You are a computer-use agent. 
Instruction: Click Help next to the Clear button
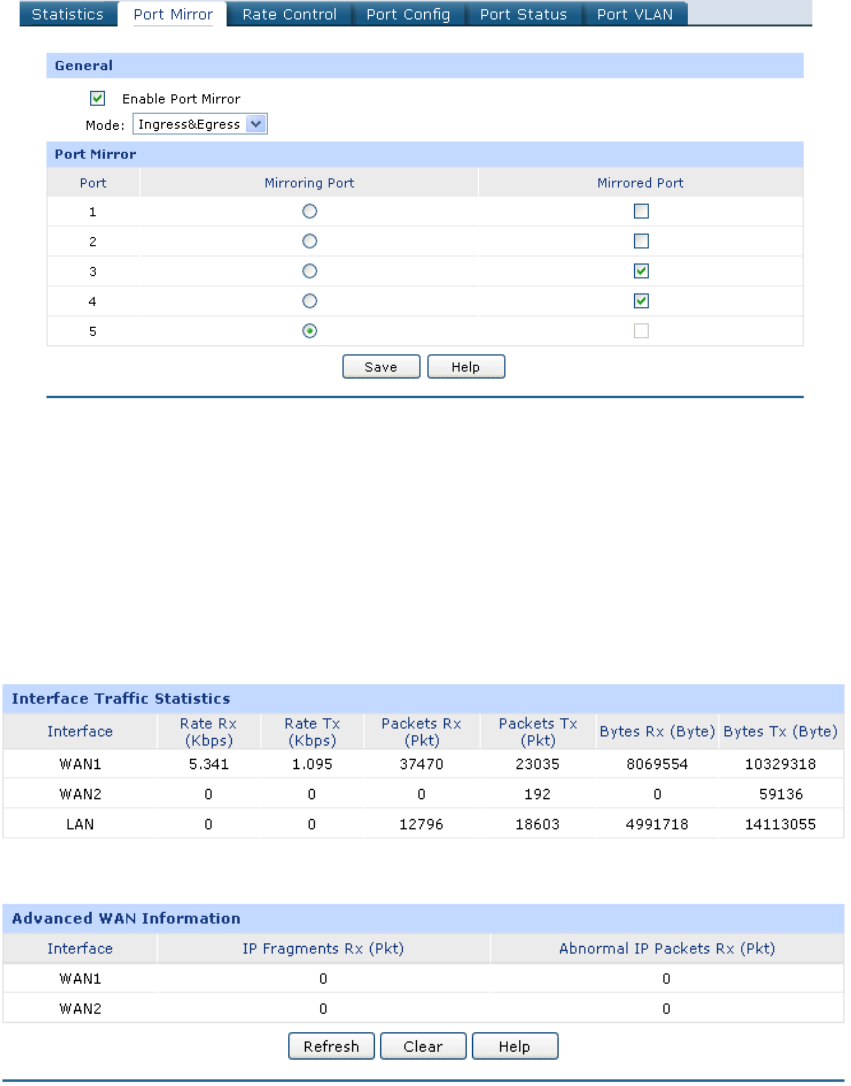tap(514, 1046)
